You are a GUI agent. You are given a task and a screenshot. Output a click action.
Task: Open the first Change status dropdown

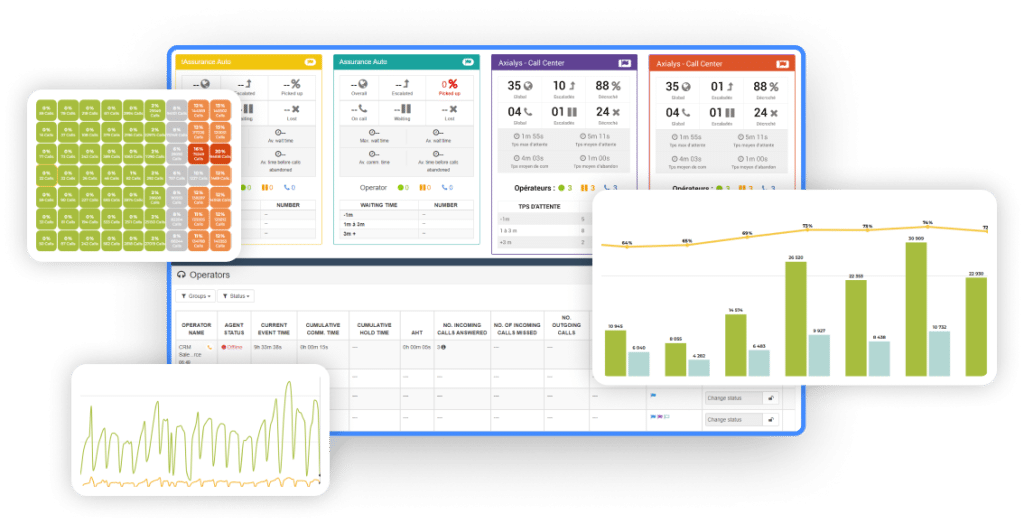pos(735,398)
